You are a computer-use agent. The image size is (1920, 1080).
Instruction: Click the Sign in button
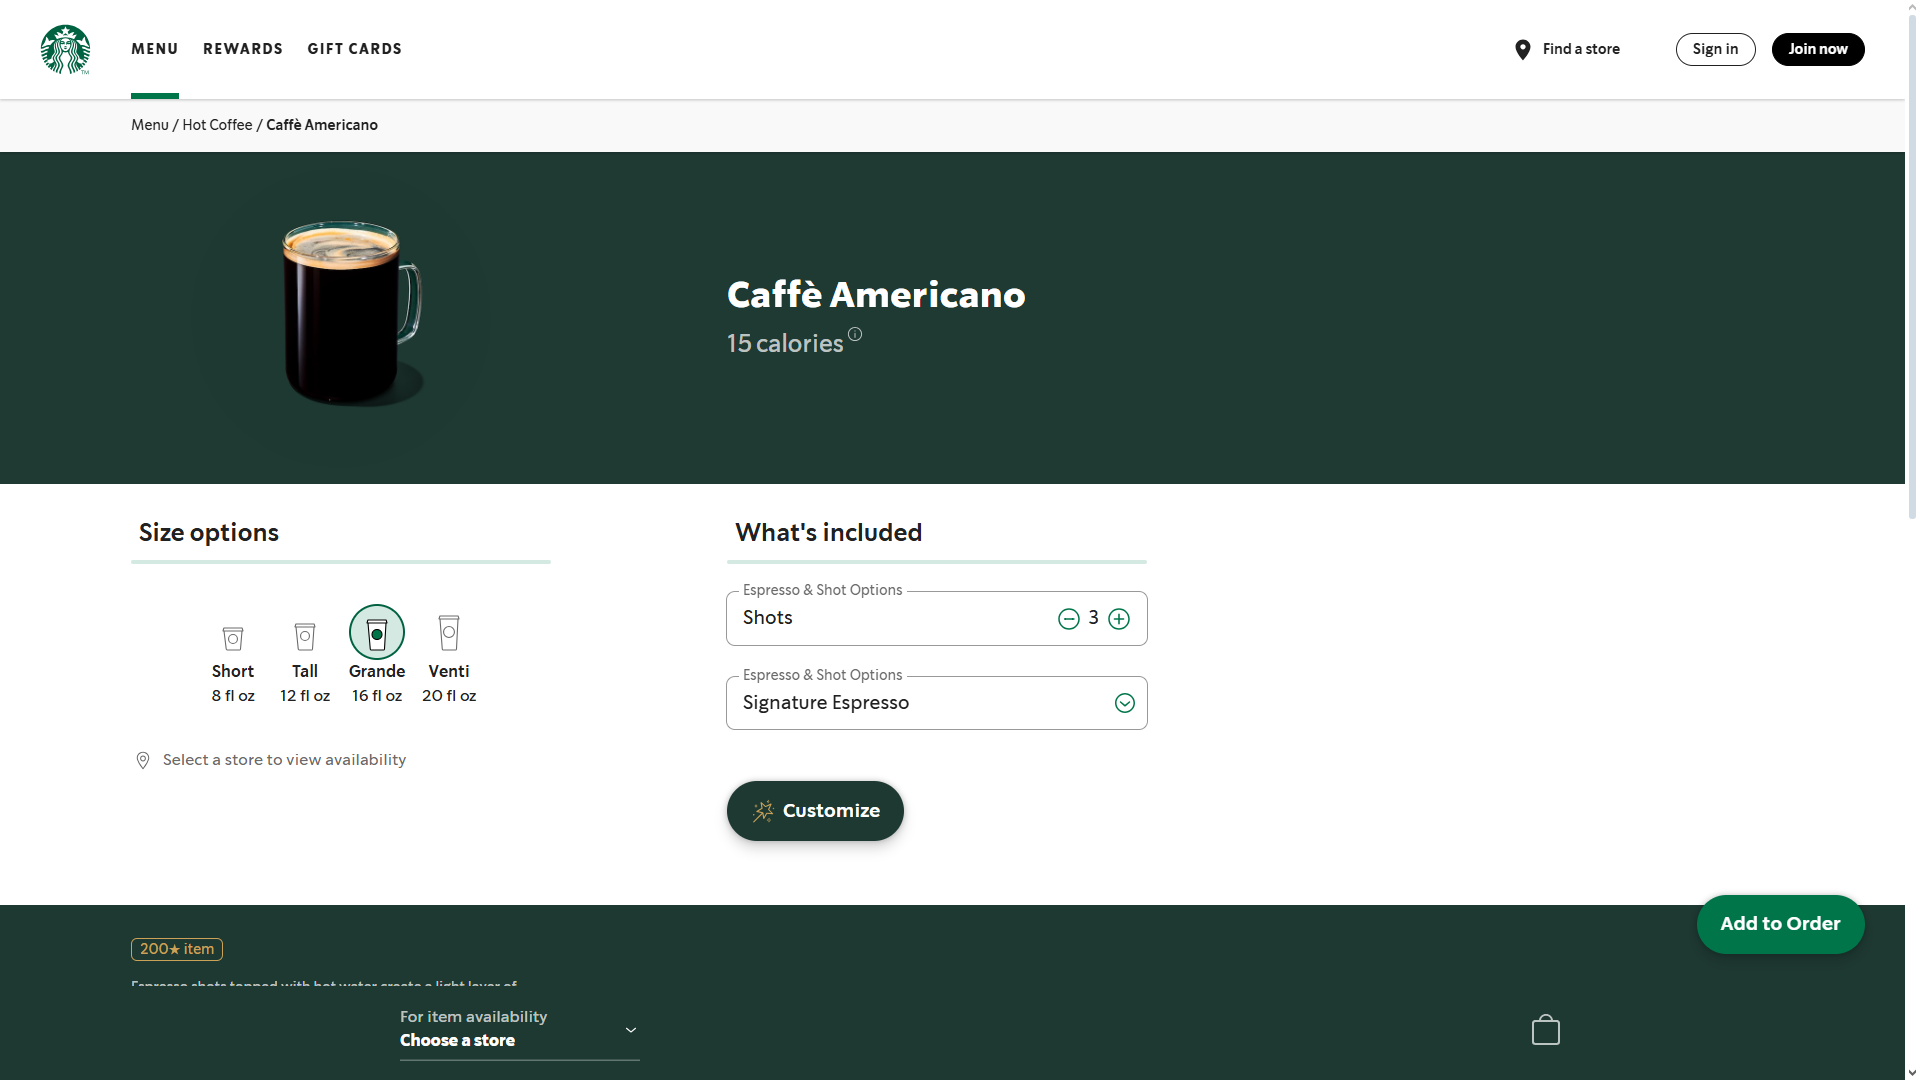1715,49
